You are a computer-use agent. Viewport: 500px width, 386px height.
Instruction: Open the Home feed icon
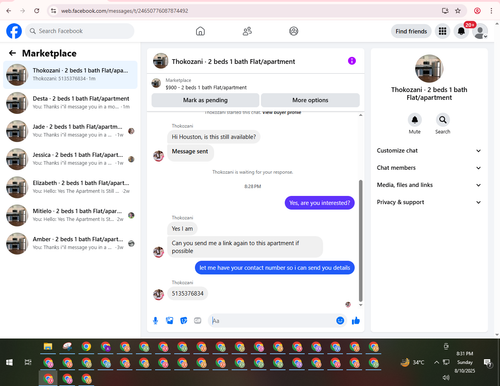point(200,31)
